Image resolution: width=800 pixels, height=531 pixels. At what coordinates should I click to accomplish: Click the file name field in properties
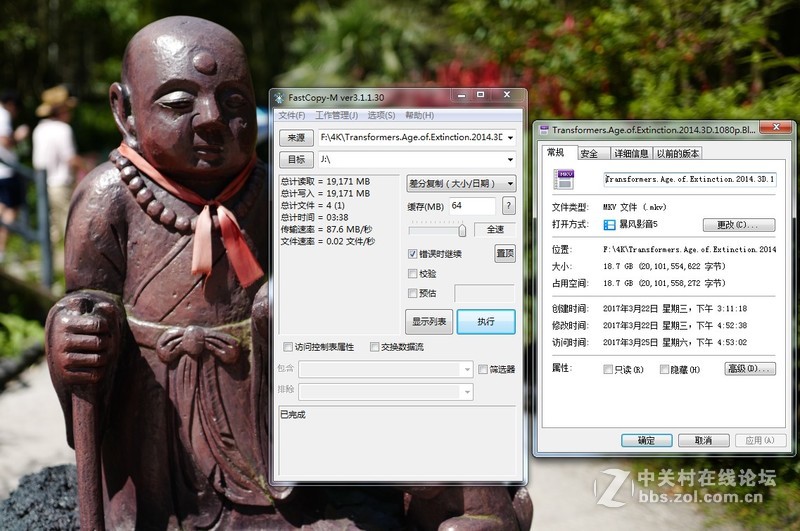690,180
